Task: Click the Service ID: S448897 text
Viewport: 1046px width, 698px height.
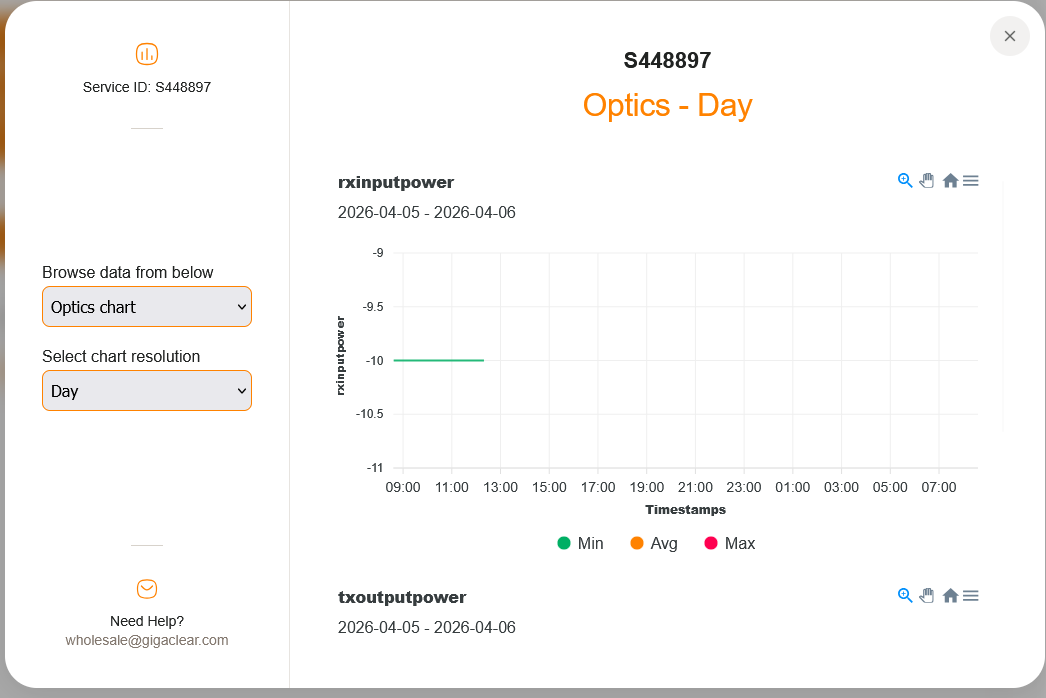Action: [x=147, y=87]
